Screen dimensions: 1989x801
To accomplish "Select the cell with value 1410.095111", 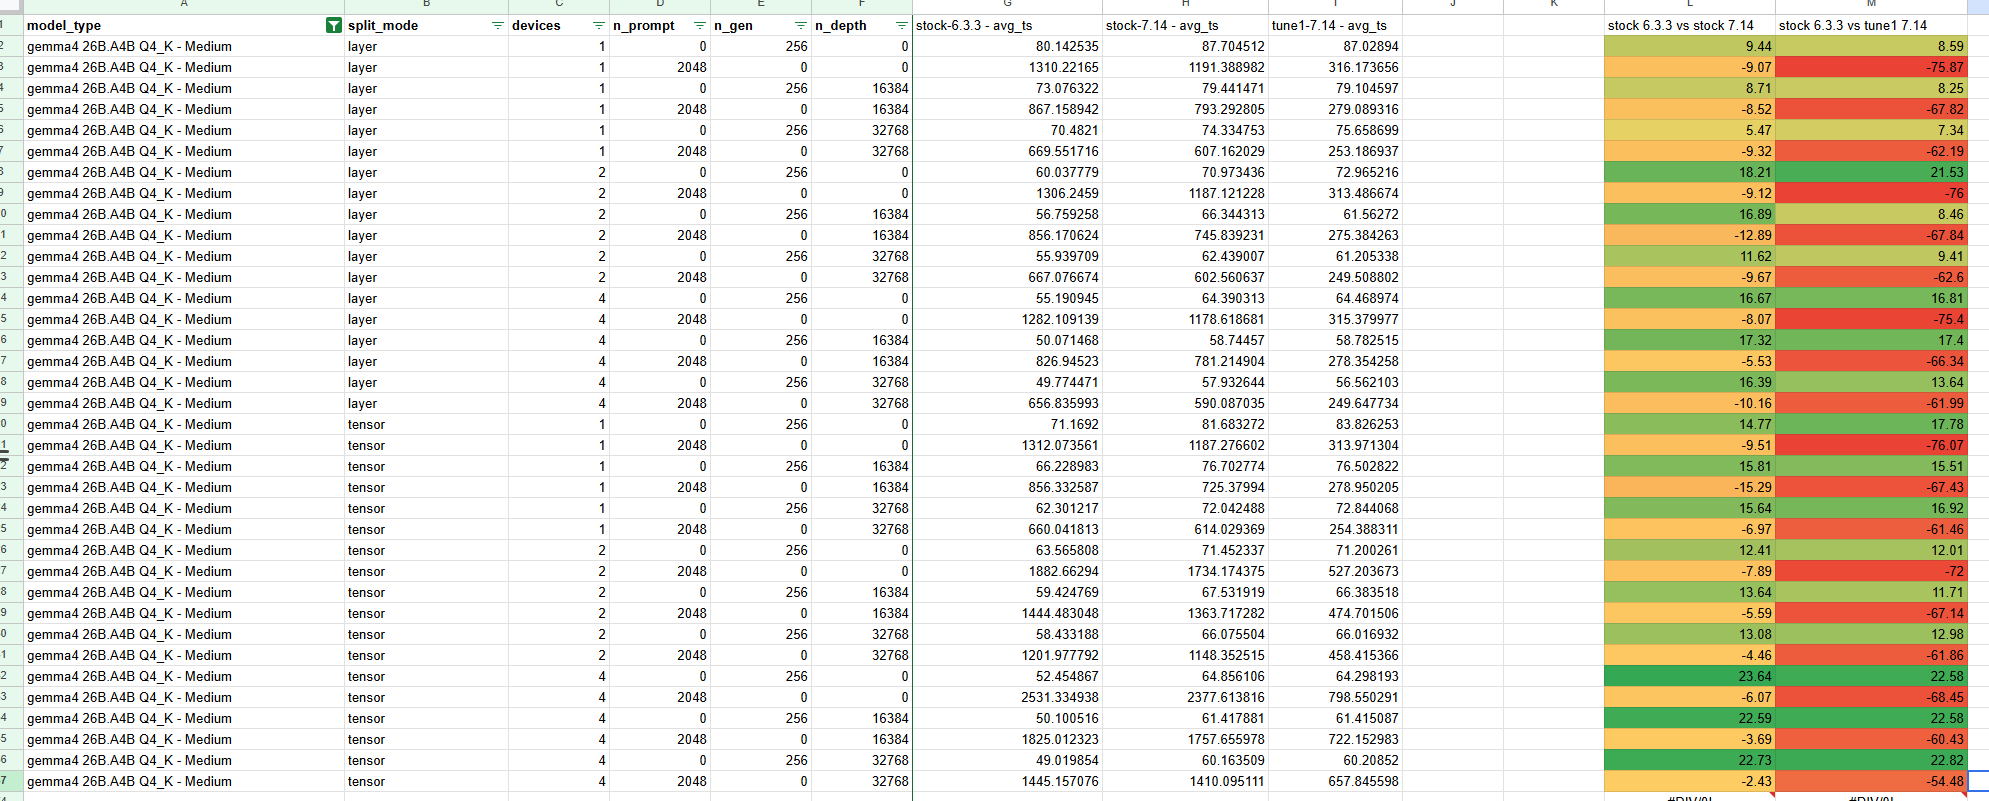I will click(x=1185, y=781).
